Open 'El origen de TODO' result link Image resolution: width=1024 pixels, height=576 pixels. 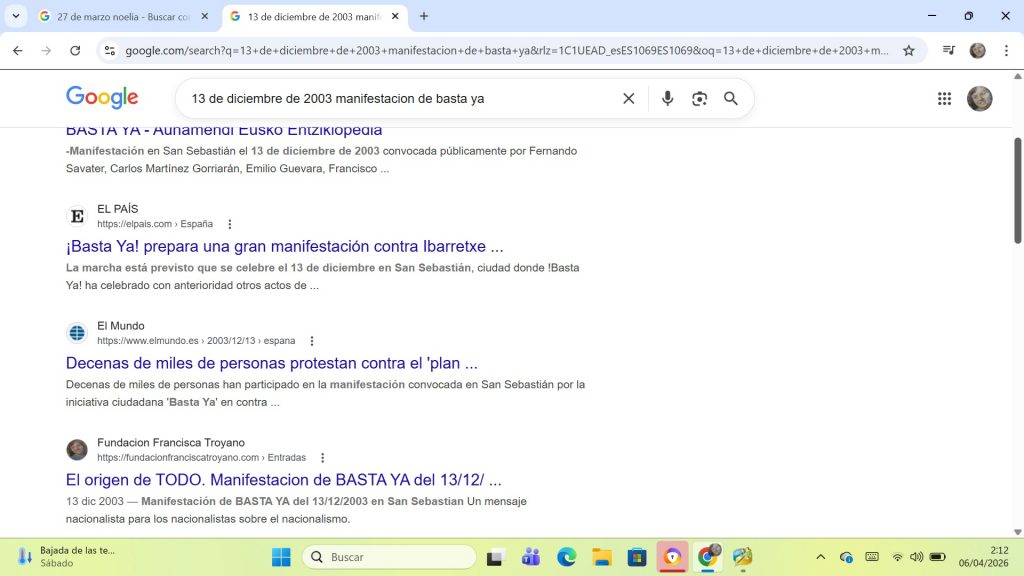pyautogui.click(x=283, y=480)
